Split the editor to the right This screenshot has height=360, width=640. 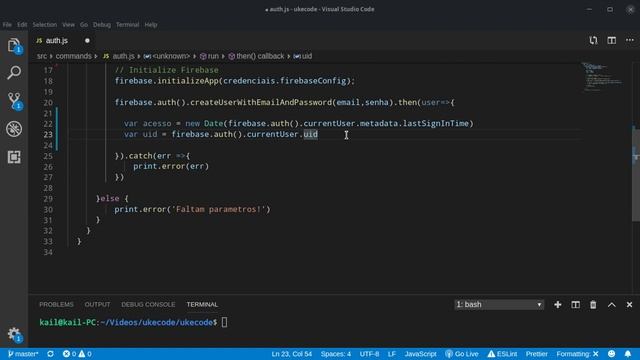click(x=611, y=40)
